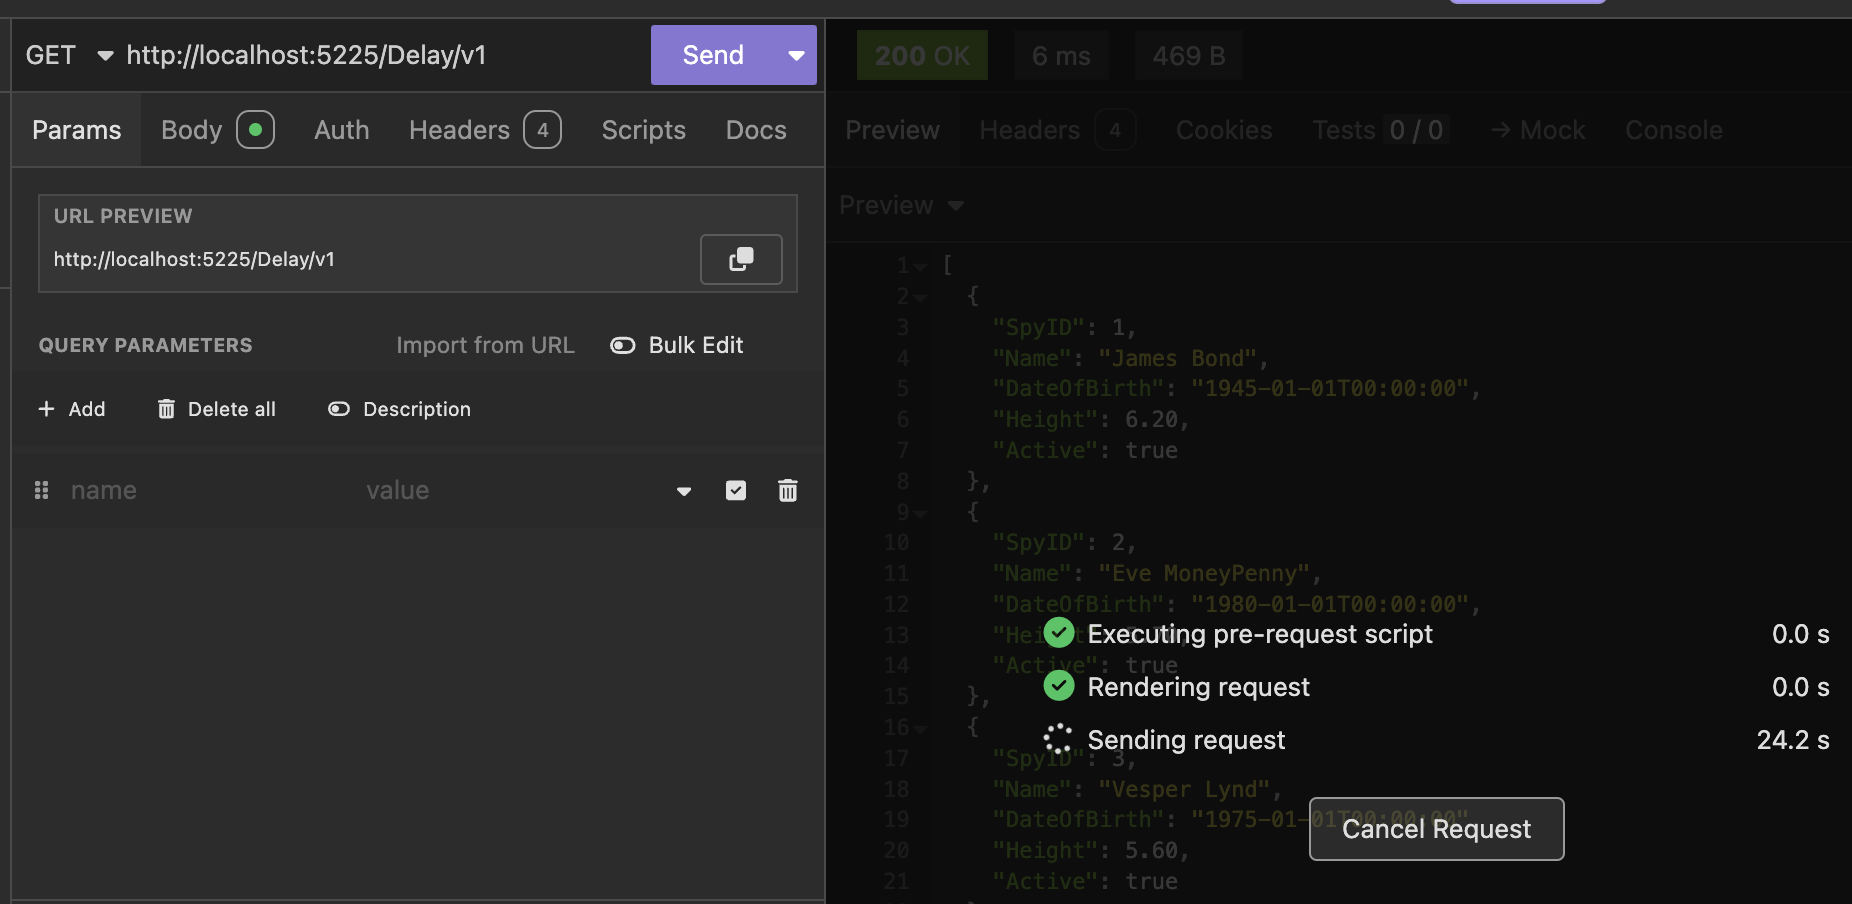Delete the empty query parameter row

click(x=787, y=490)
